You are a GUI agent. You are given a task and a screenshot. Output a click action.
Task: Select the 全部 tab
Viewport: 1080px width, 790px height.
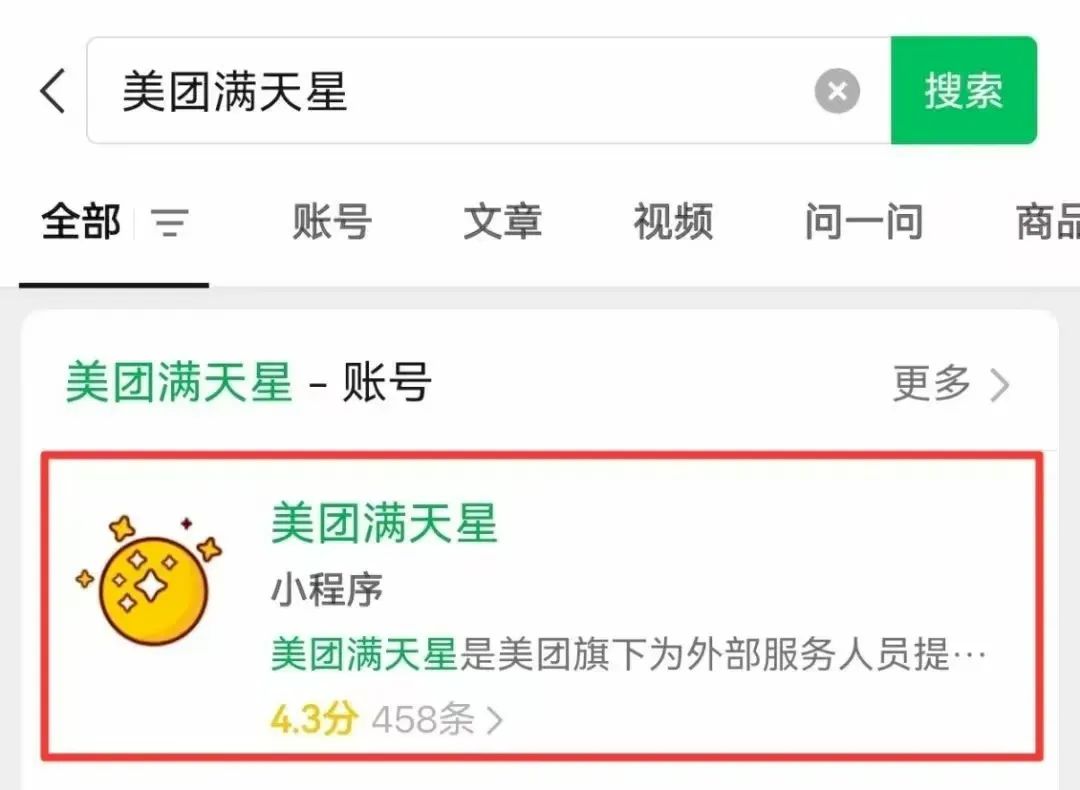pyautogui.click(x=81, y=222)
